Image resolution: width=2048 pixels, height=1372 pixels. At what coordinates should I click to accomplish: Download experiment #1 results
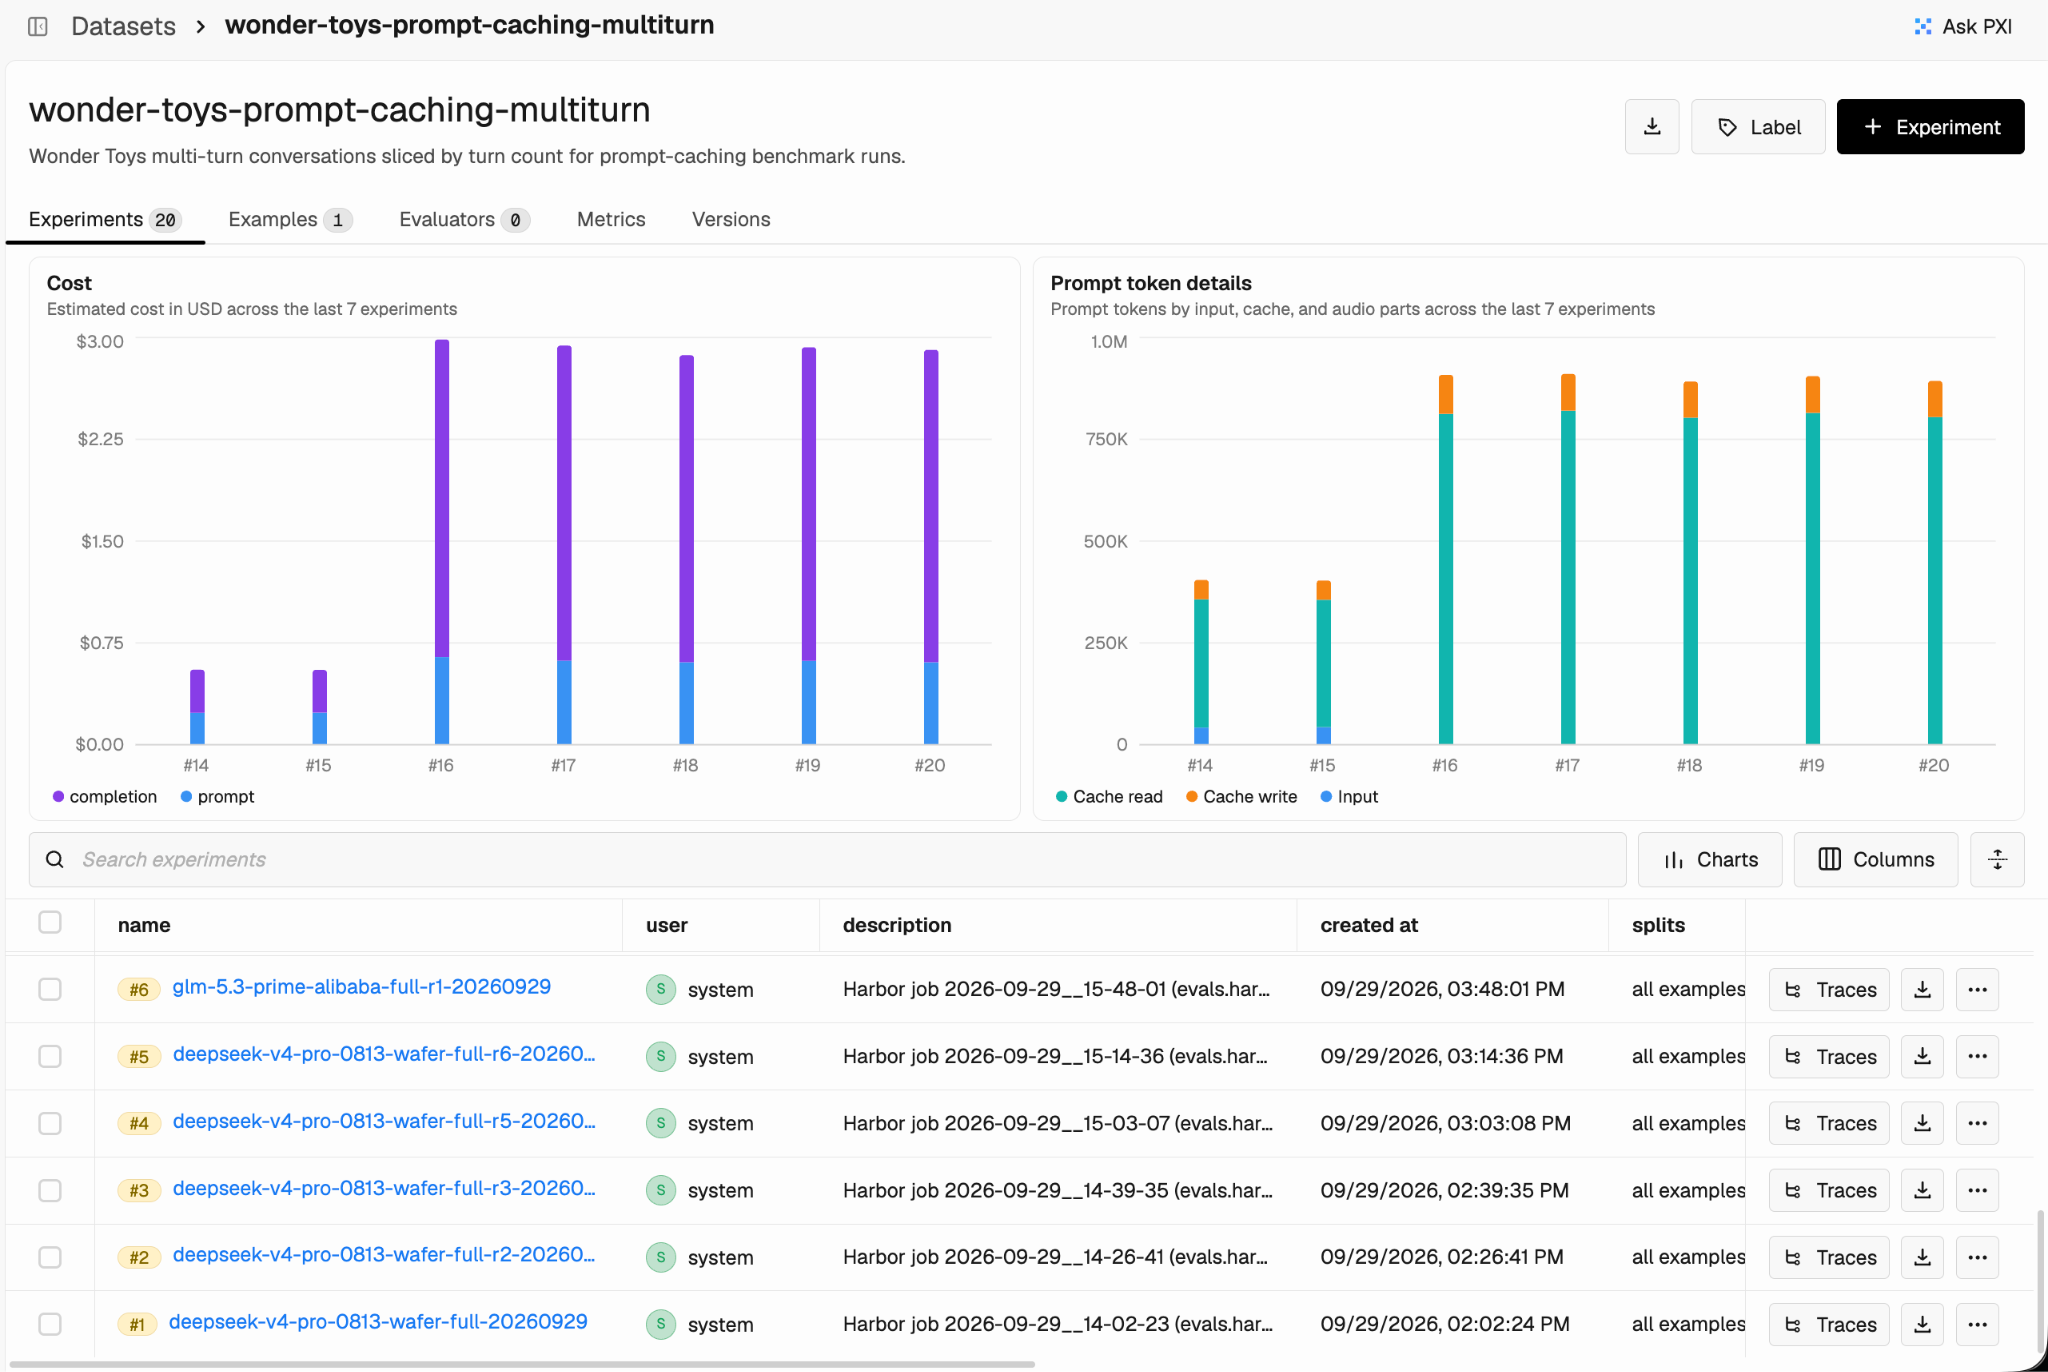coord(1922,1324)
